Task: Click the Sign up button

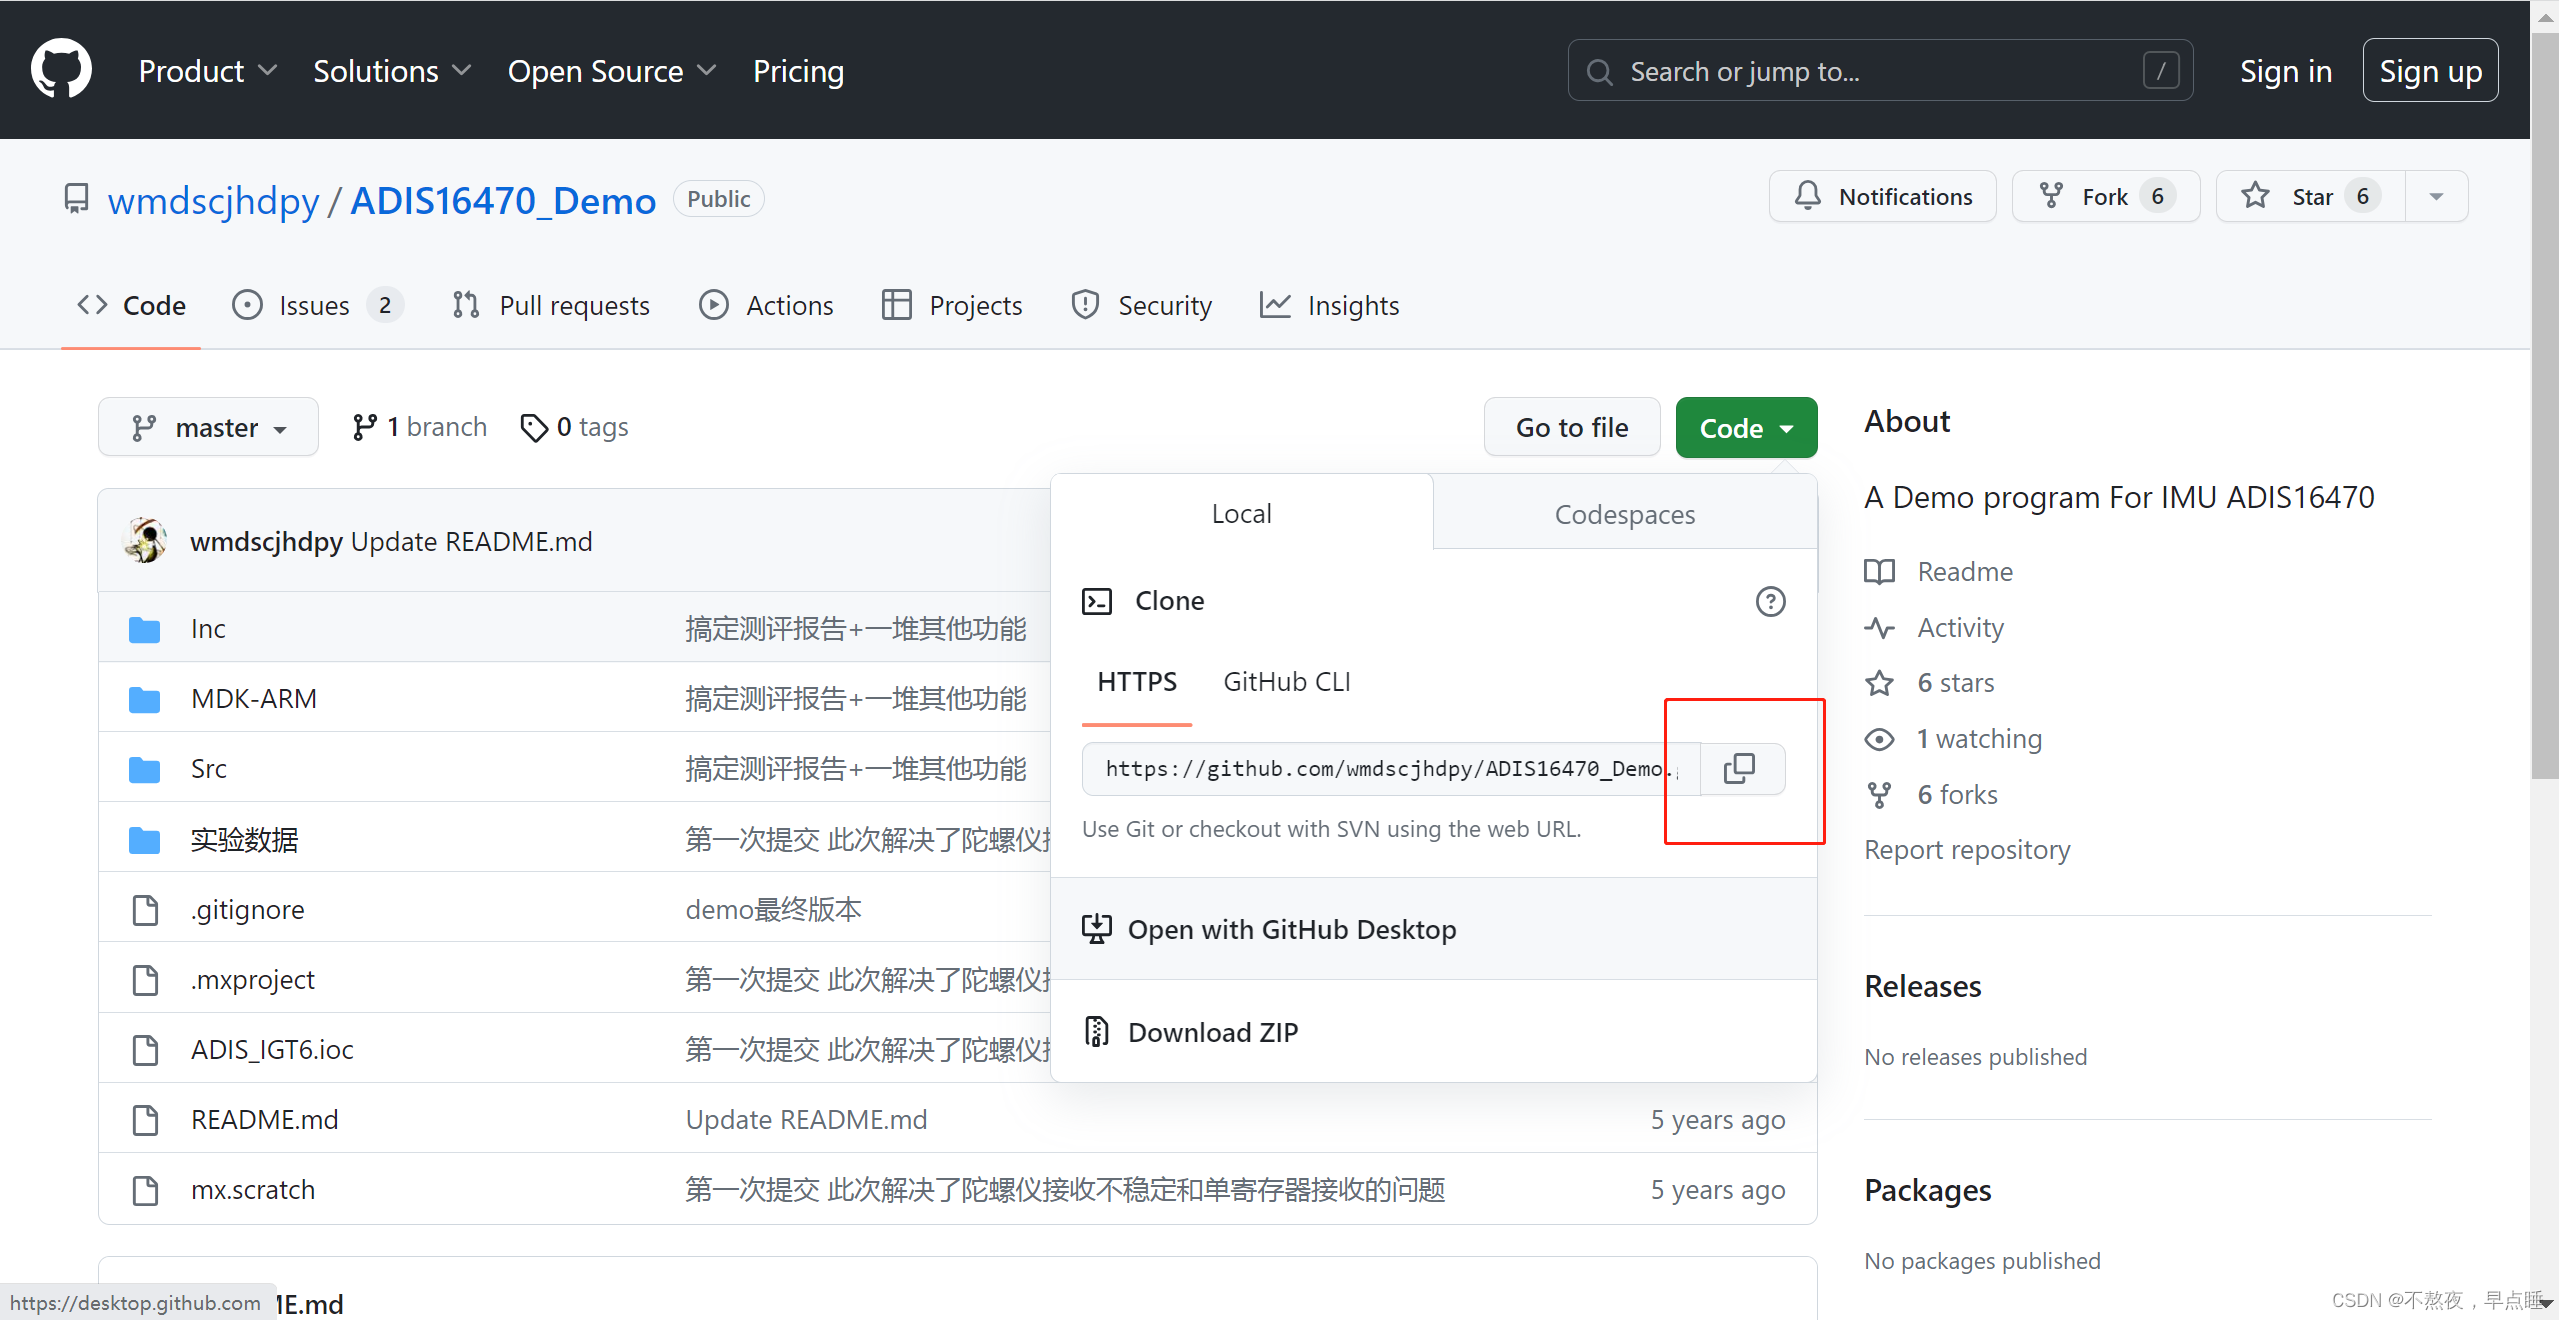Action: coord(2430,71)
